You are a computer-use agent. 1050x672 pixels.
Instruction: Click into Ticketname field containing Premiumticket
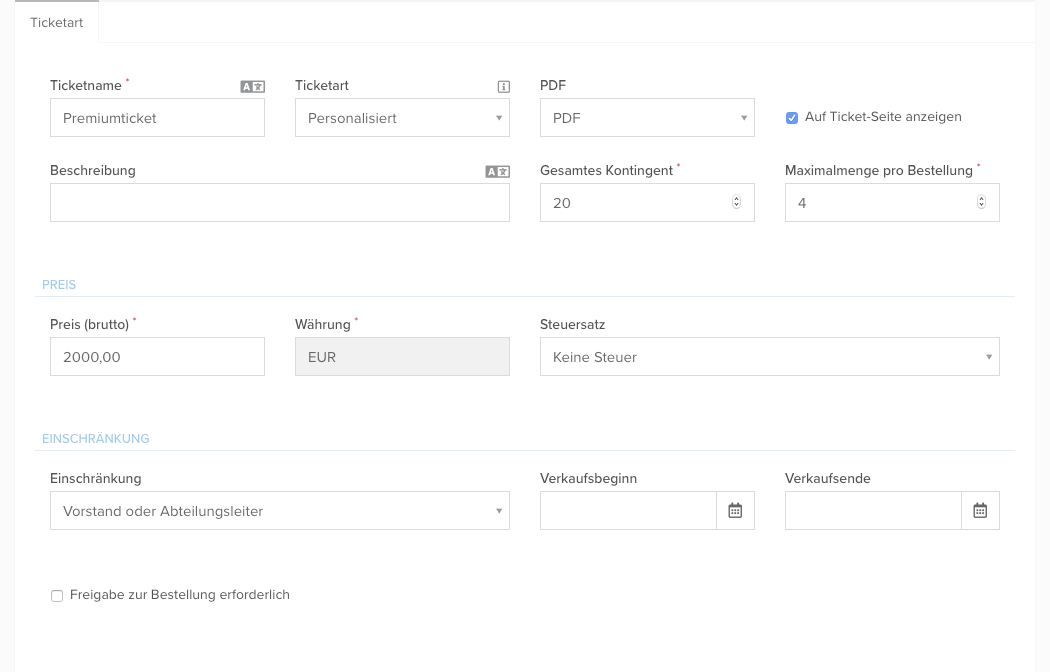coord(157,118)
